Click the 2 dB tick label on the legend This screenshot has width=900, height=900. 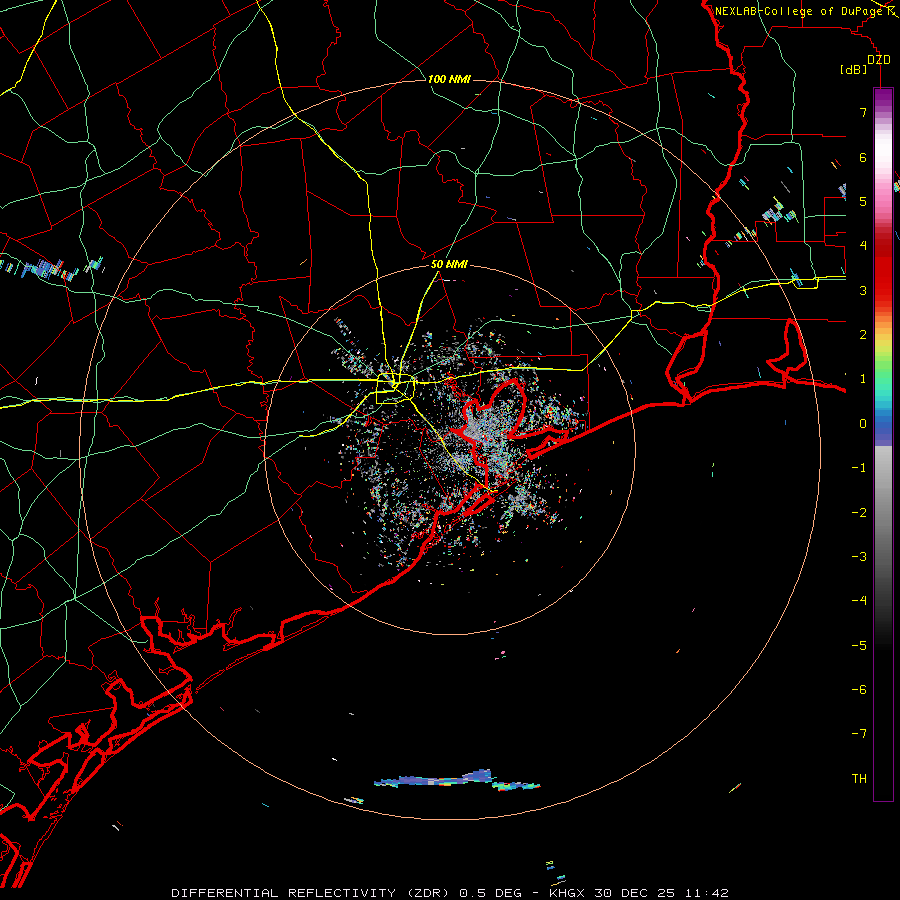tap(863, 335)
